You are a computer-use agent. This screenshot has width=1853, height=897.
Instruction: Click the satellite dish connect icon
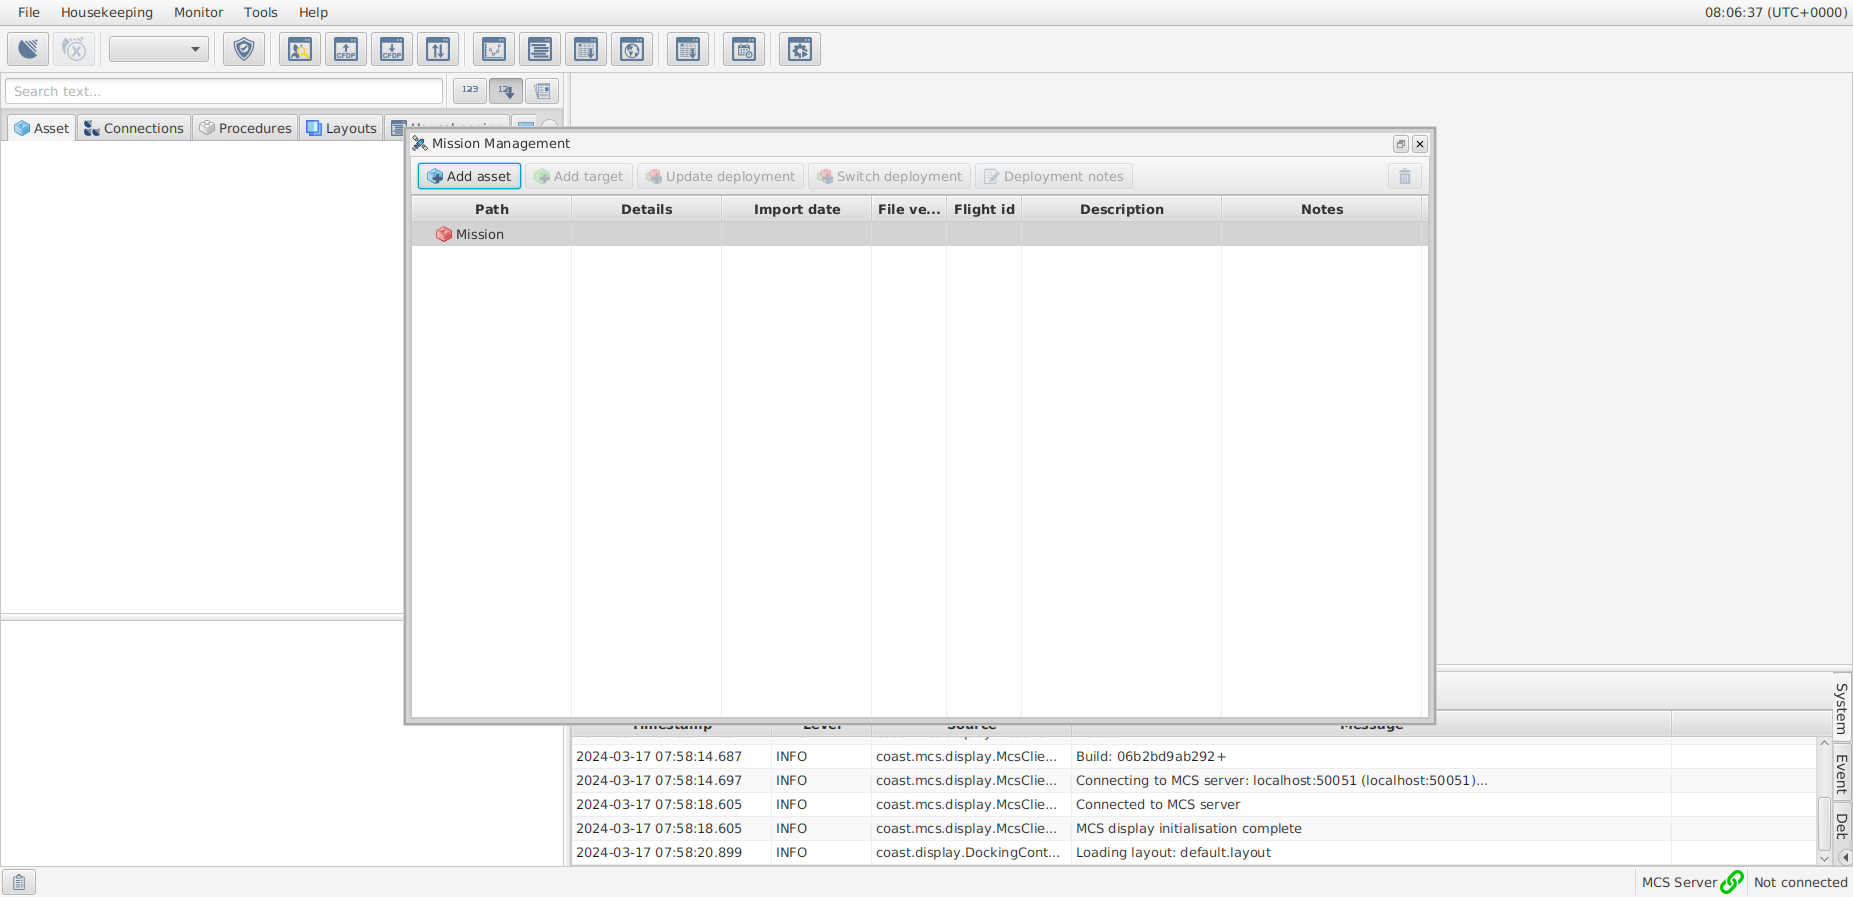pos(28,49)
